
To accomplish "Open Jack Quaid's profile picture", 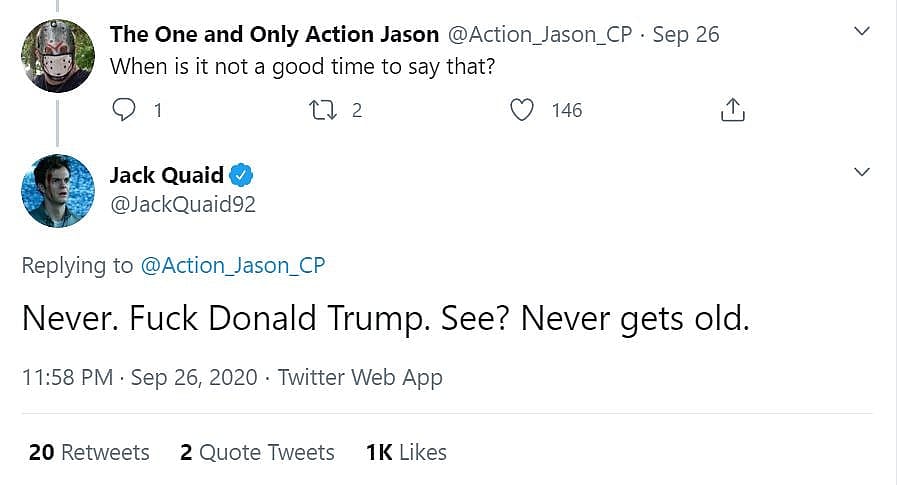I will pyautogui.click(x=58, y=191).
